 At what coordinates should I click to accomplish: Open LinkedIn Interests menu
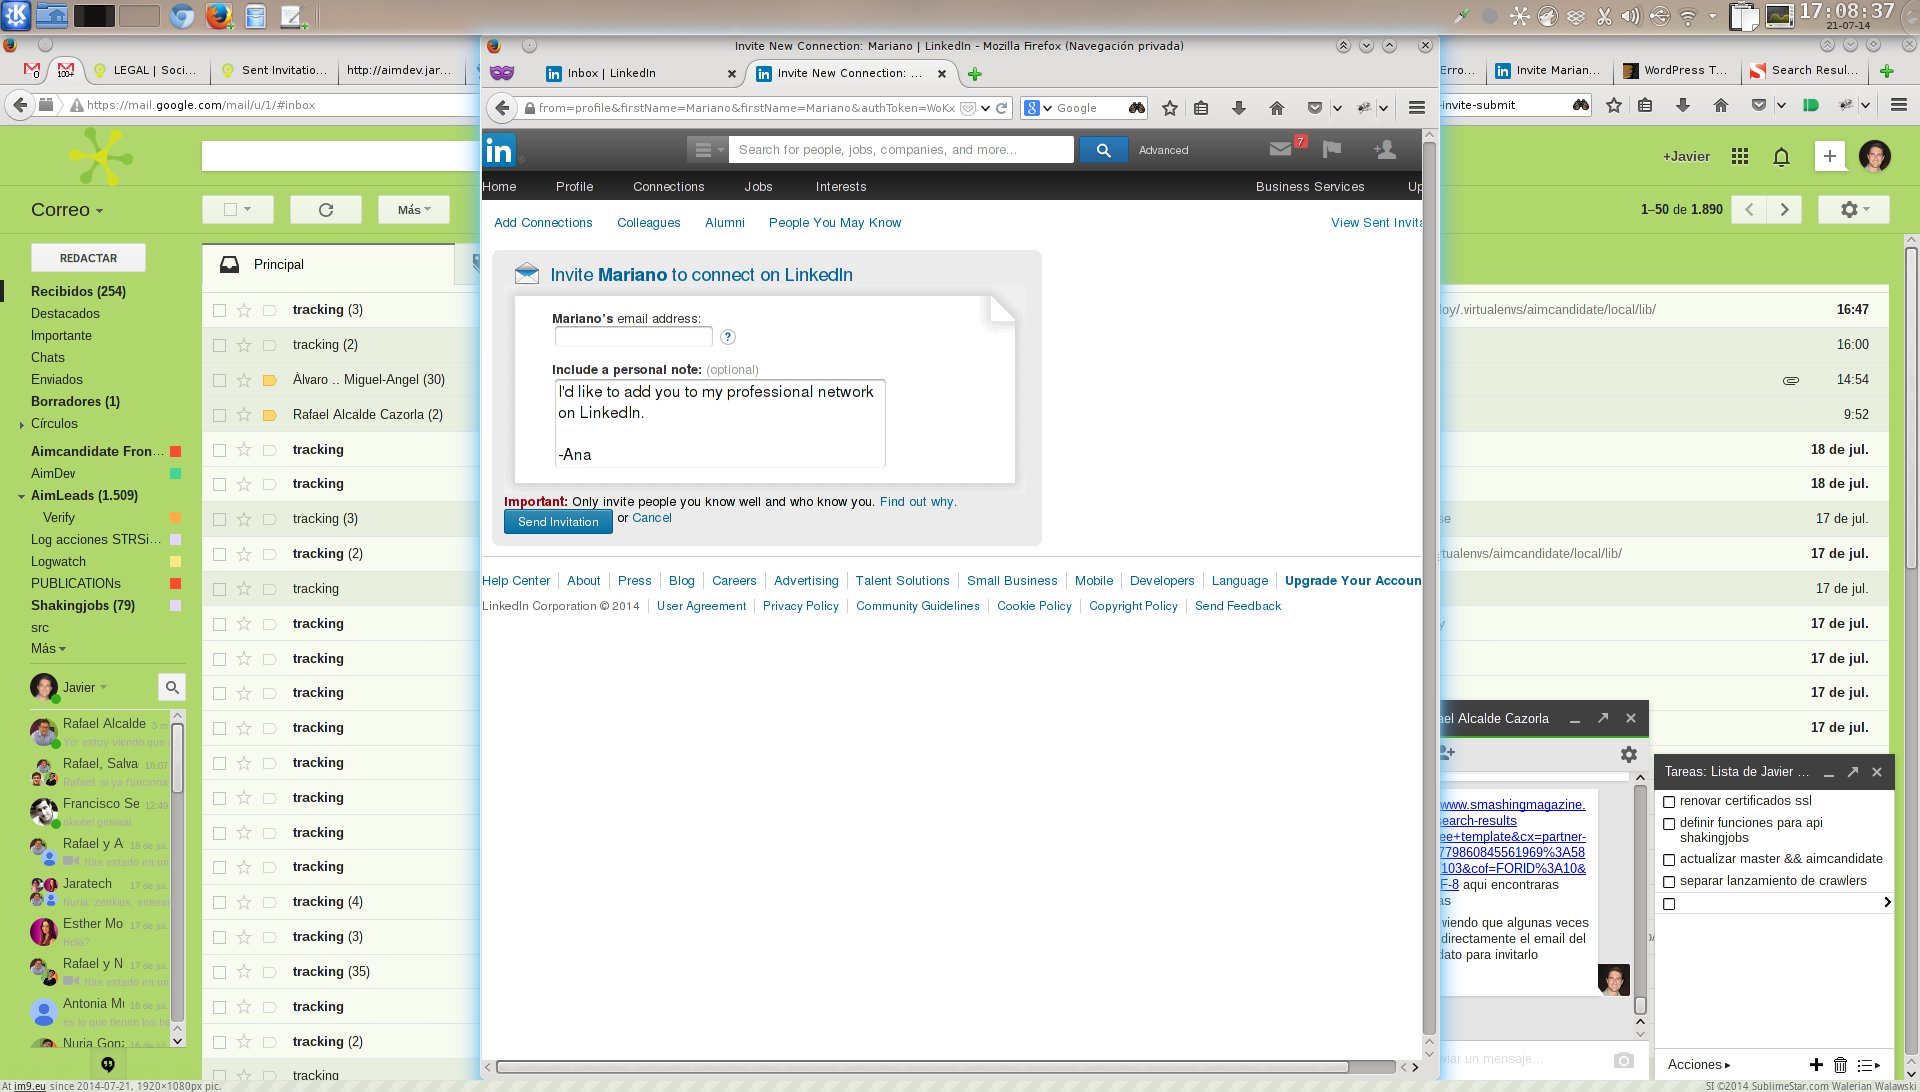point(841,187)
